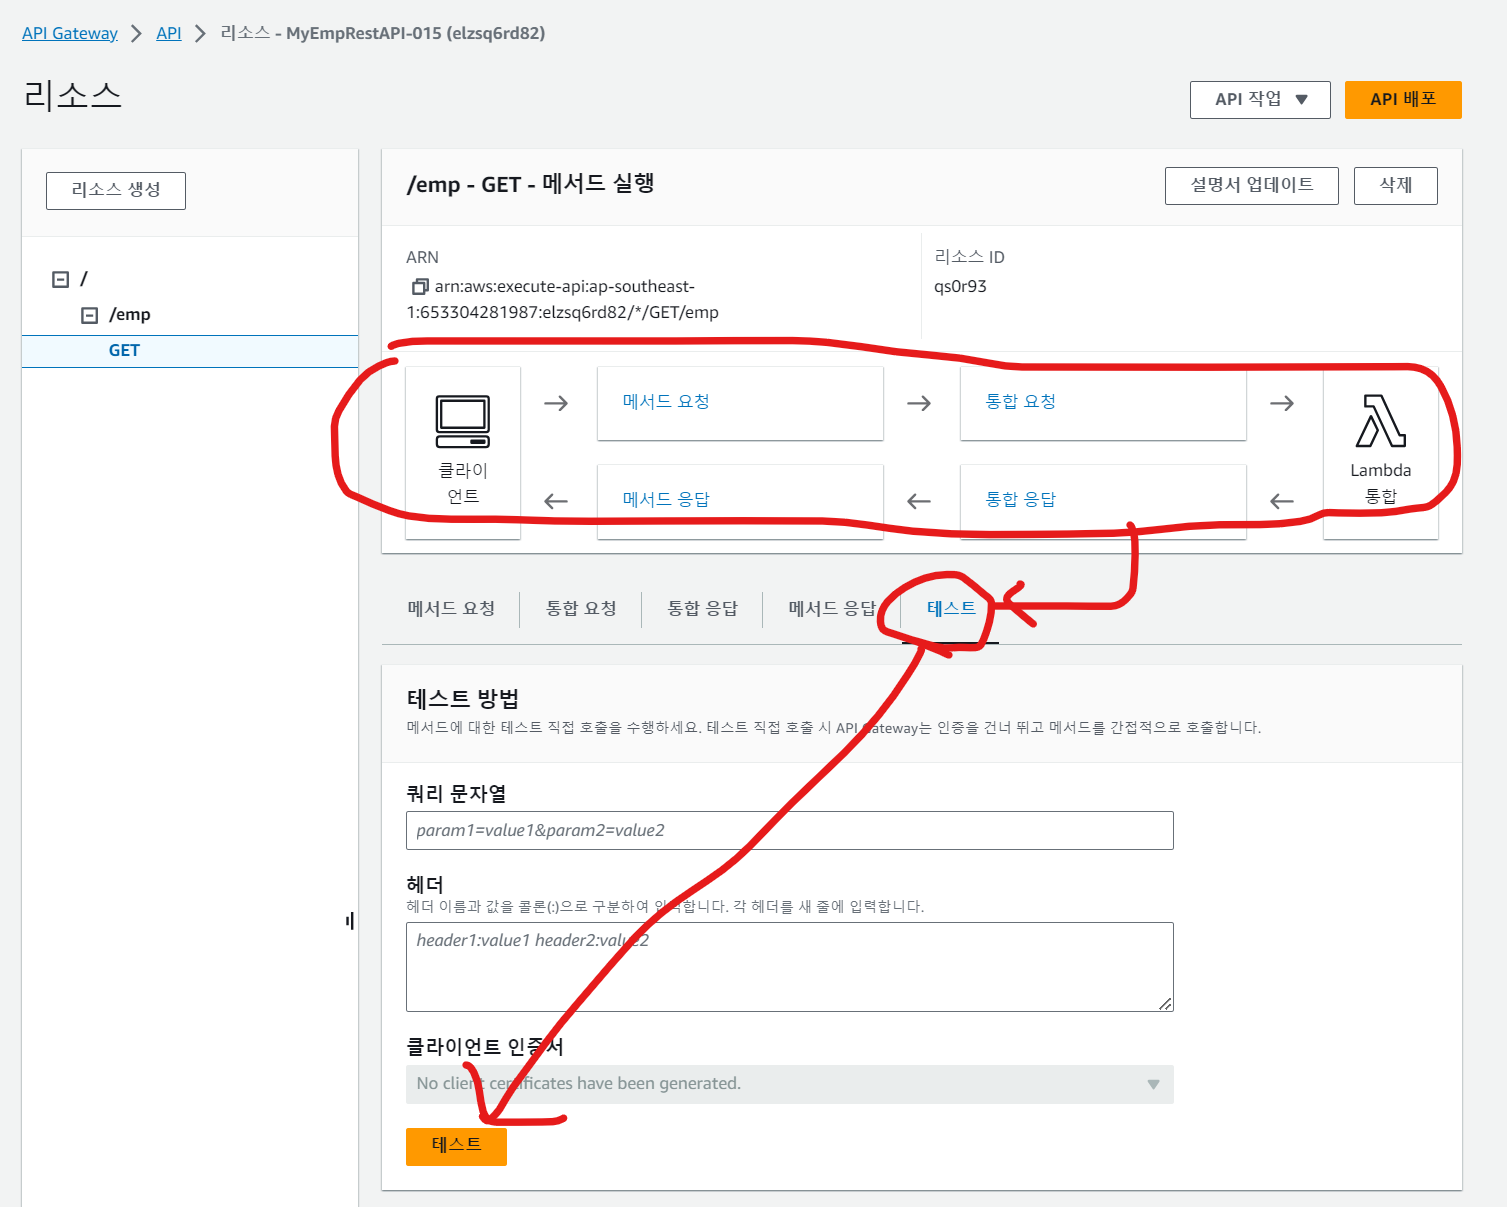Click the 리소스 생성 button

coord(116,190)
